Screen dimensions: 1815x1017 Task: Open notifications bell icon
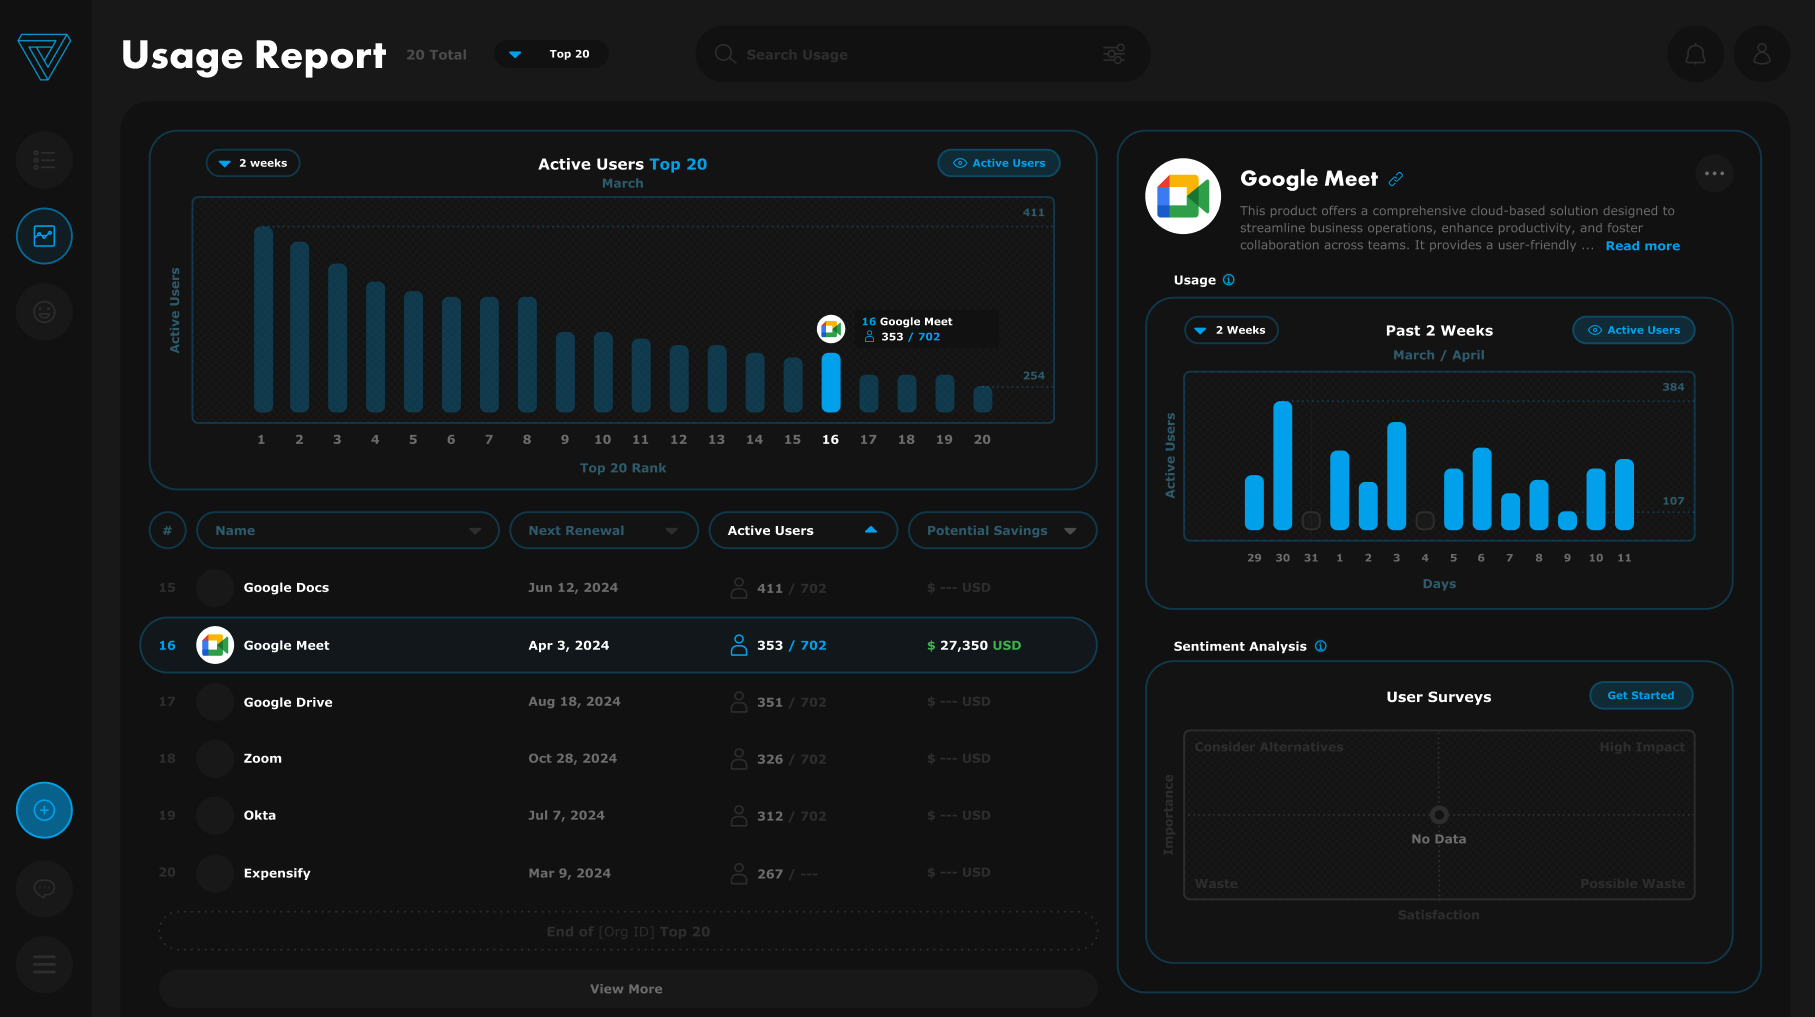point(1696,54)
